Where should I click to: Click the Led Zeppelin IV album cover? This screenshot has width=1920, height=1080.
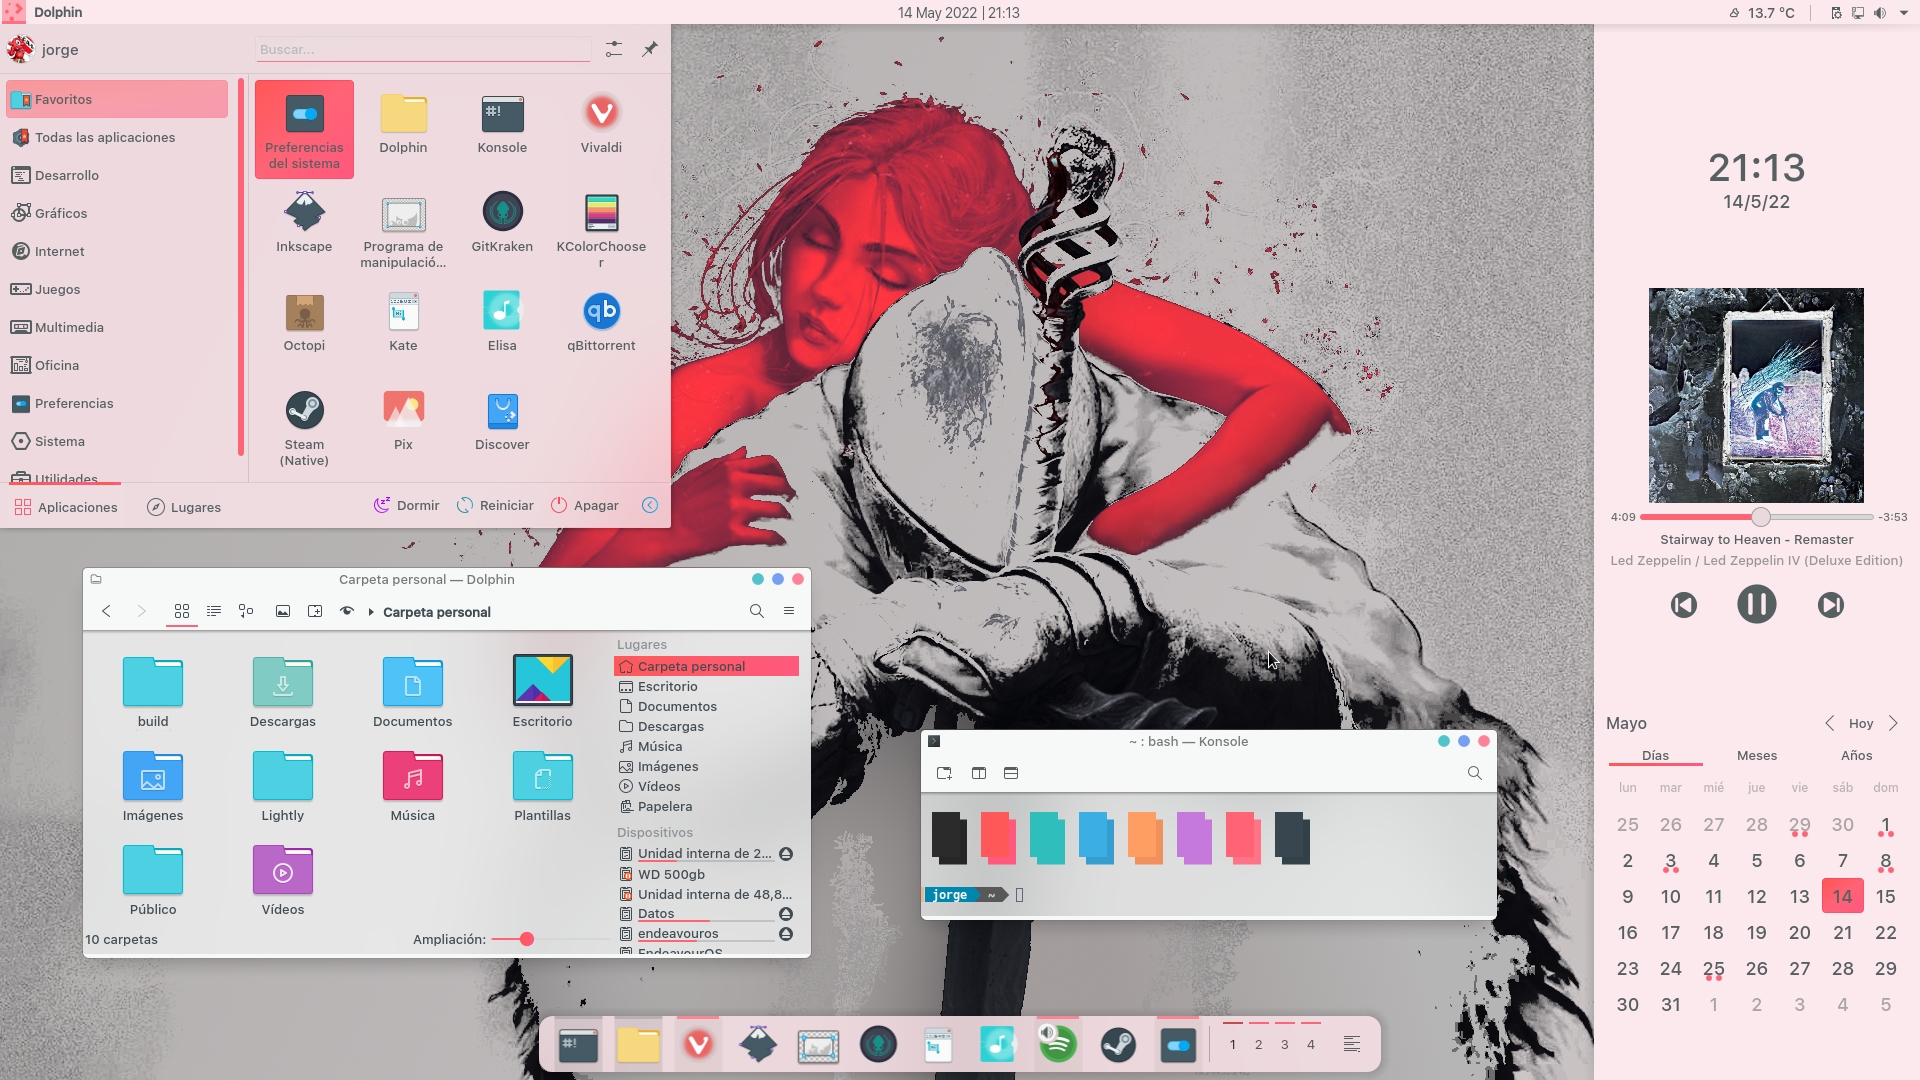(x=1756, y=395)
